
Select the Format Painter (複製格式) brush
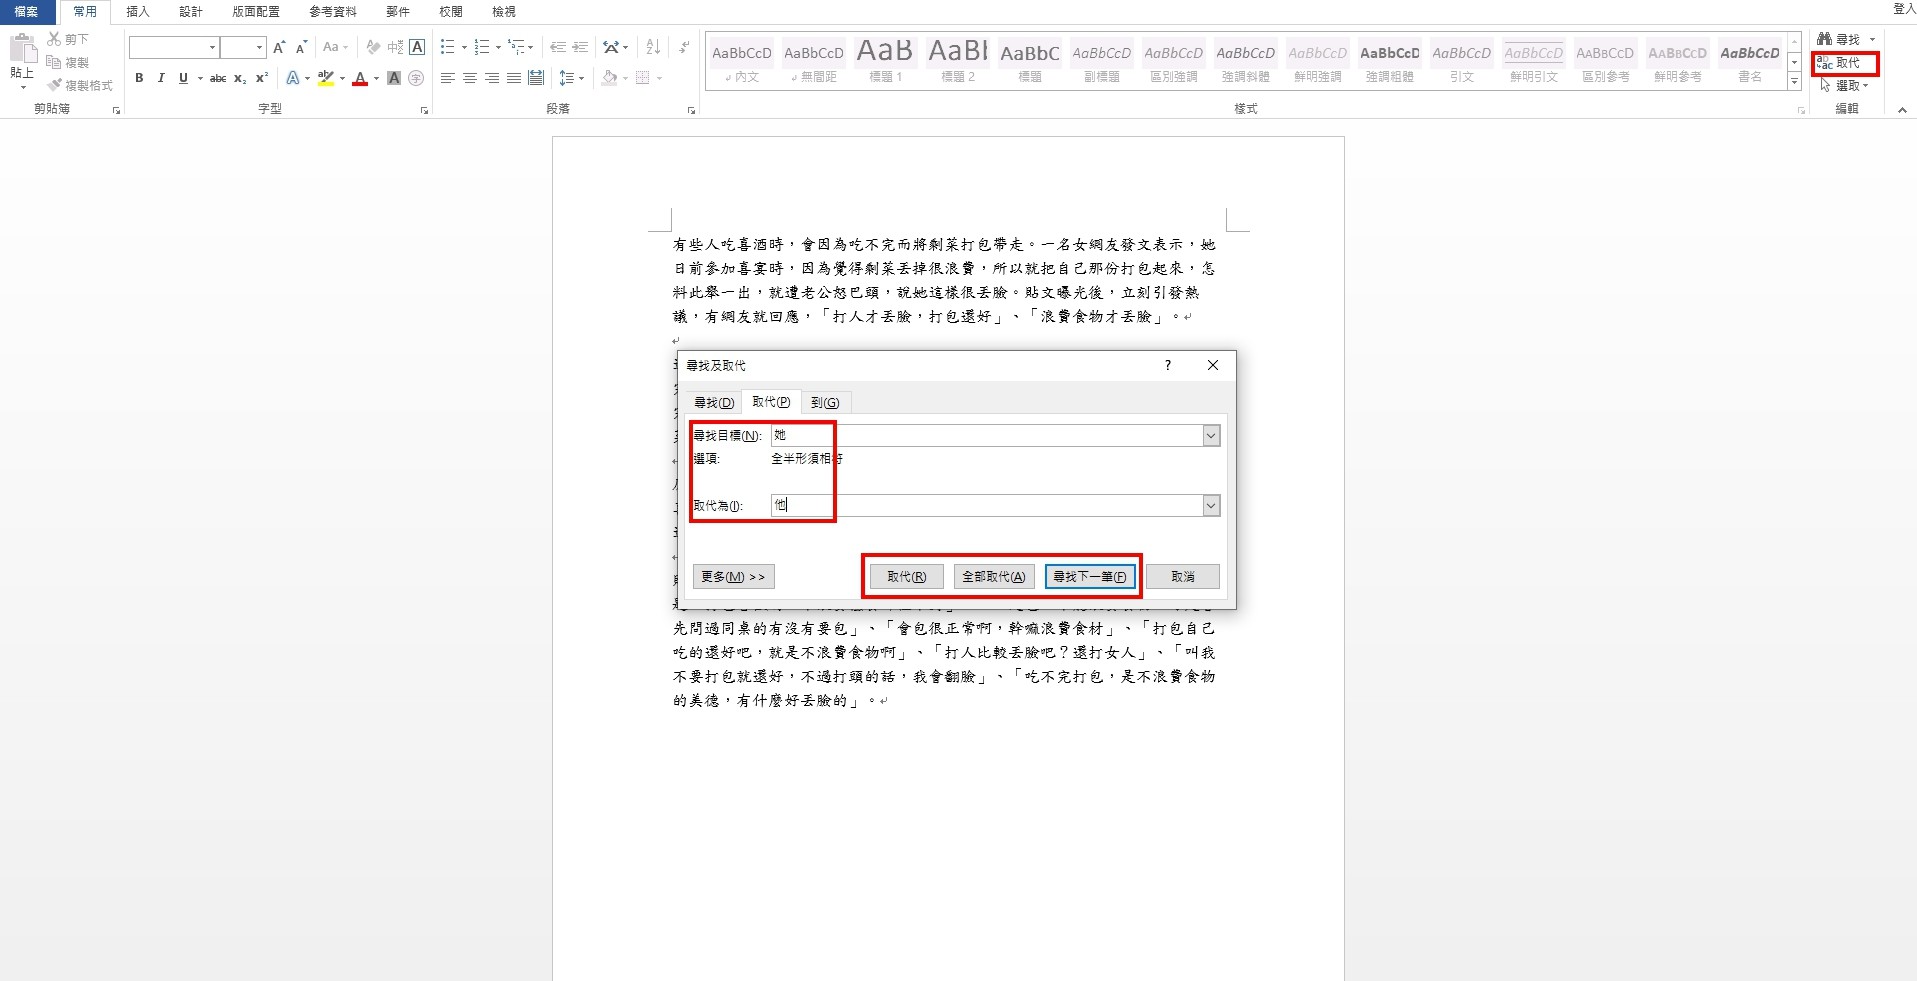pyautogui.click(x=54, y=85)
